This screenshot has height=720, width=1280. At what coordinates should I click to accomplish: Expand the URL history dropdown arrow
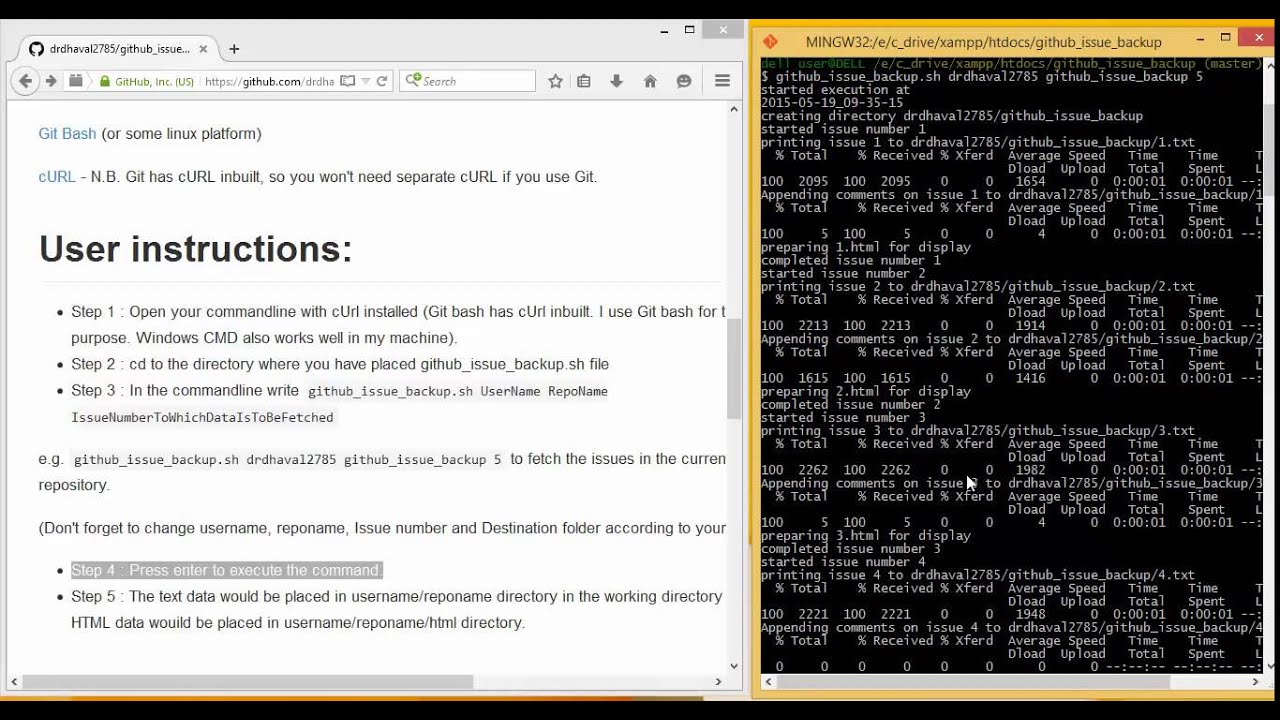click(x=366, y=81)
